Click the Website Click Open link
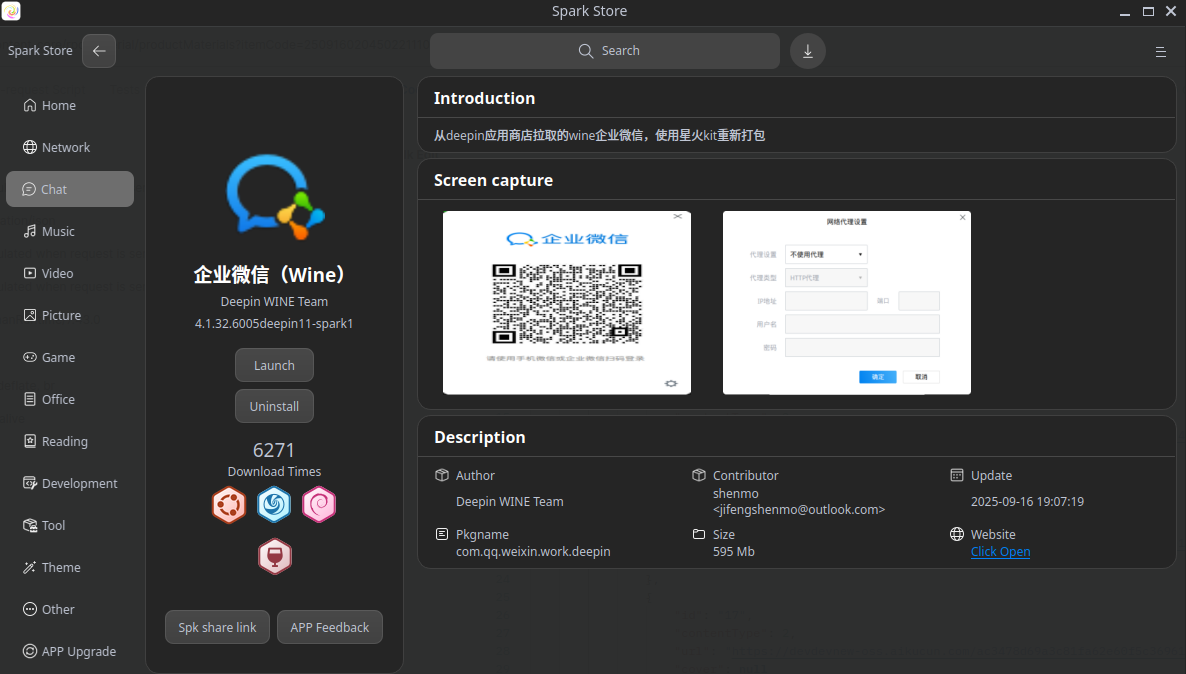1186x674 pixels. click(1000, 551)
